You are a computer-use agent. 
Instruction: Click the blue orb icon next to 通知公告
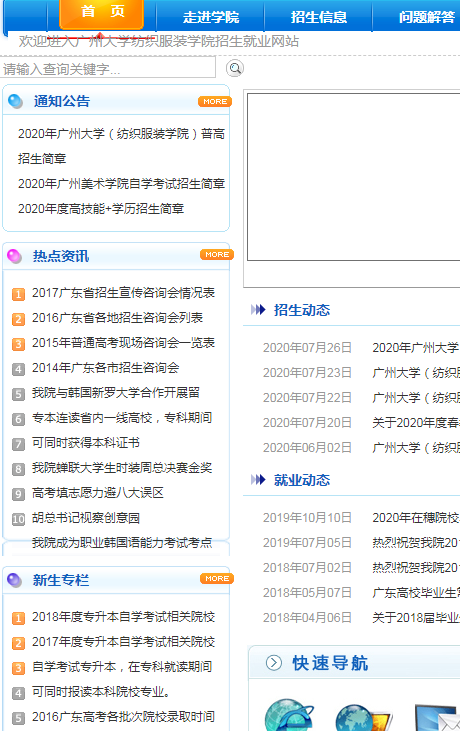pos(15,101)
